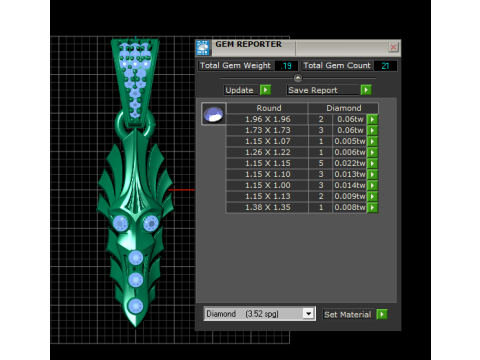Click the 0.009tw weight cell

[x=350, y=196]
